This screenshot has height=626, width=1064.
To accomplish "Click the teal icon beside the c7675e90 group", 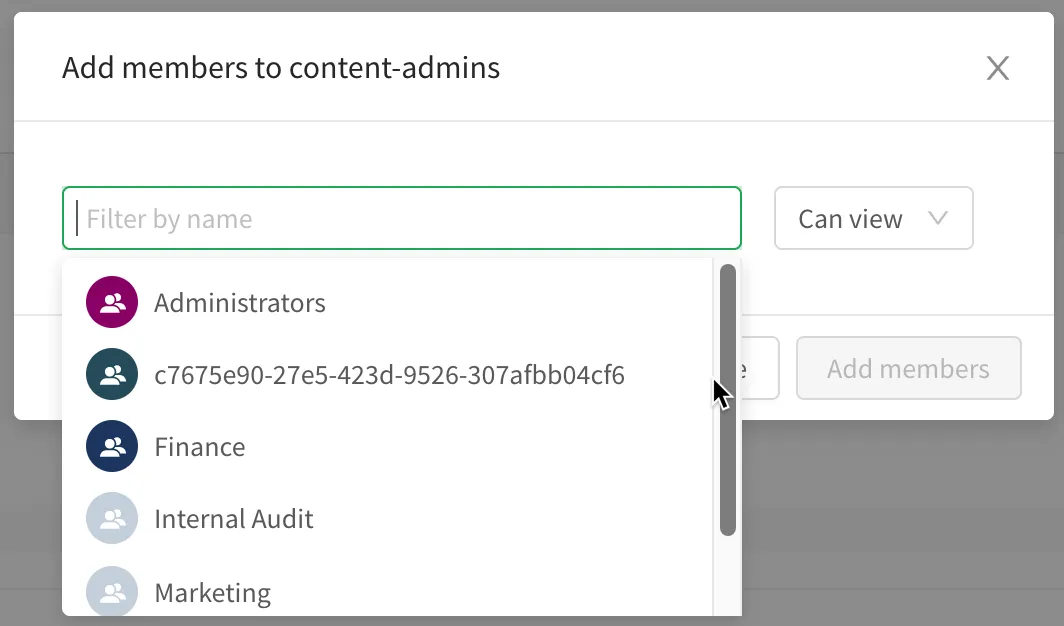I will coord(111,375).
